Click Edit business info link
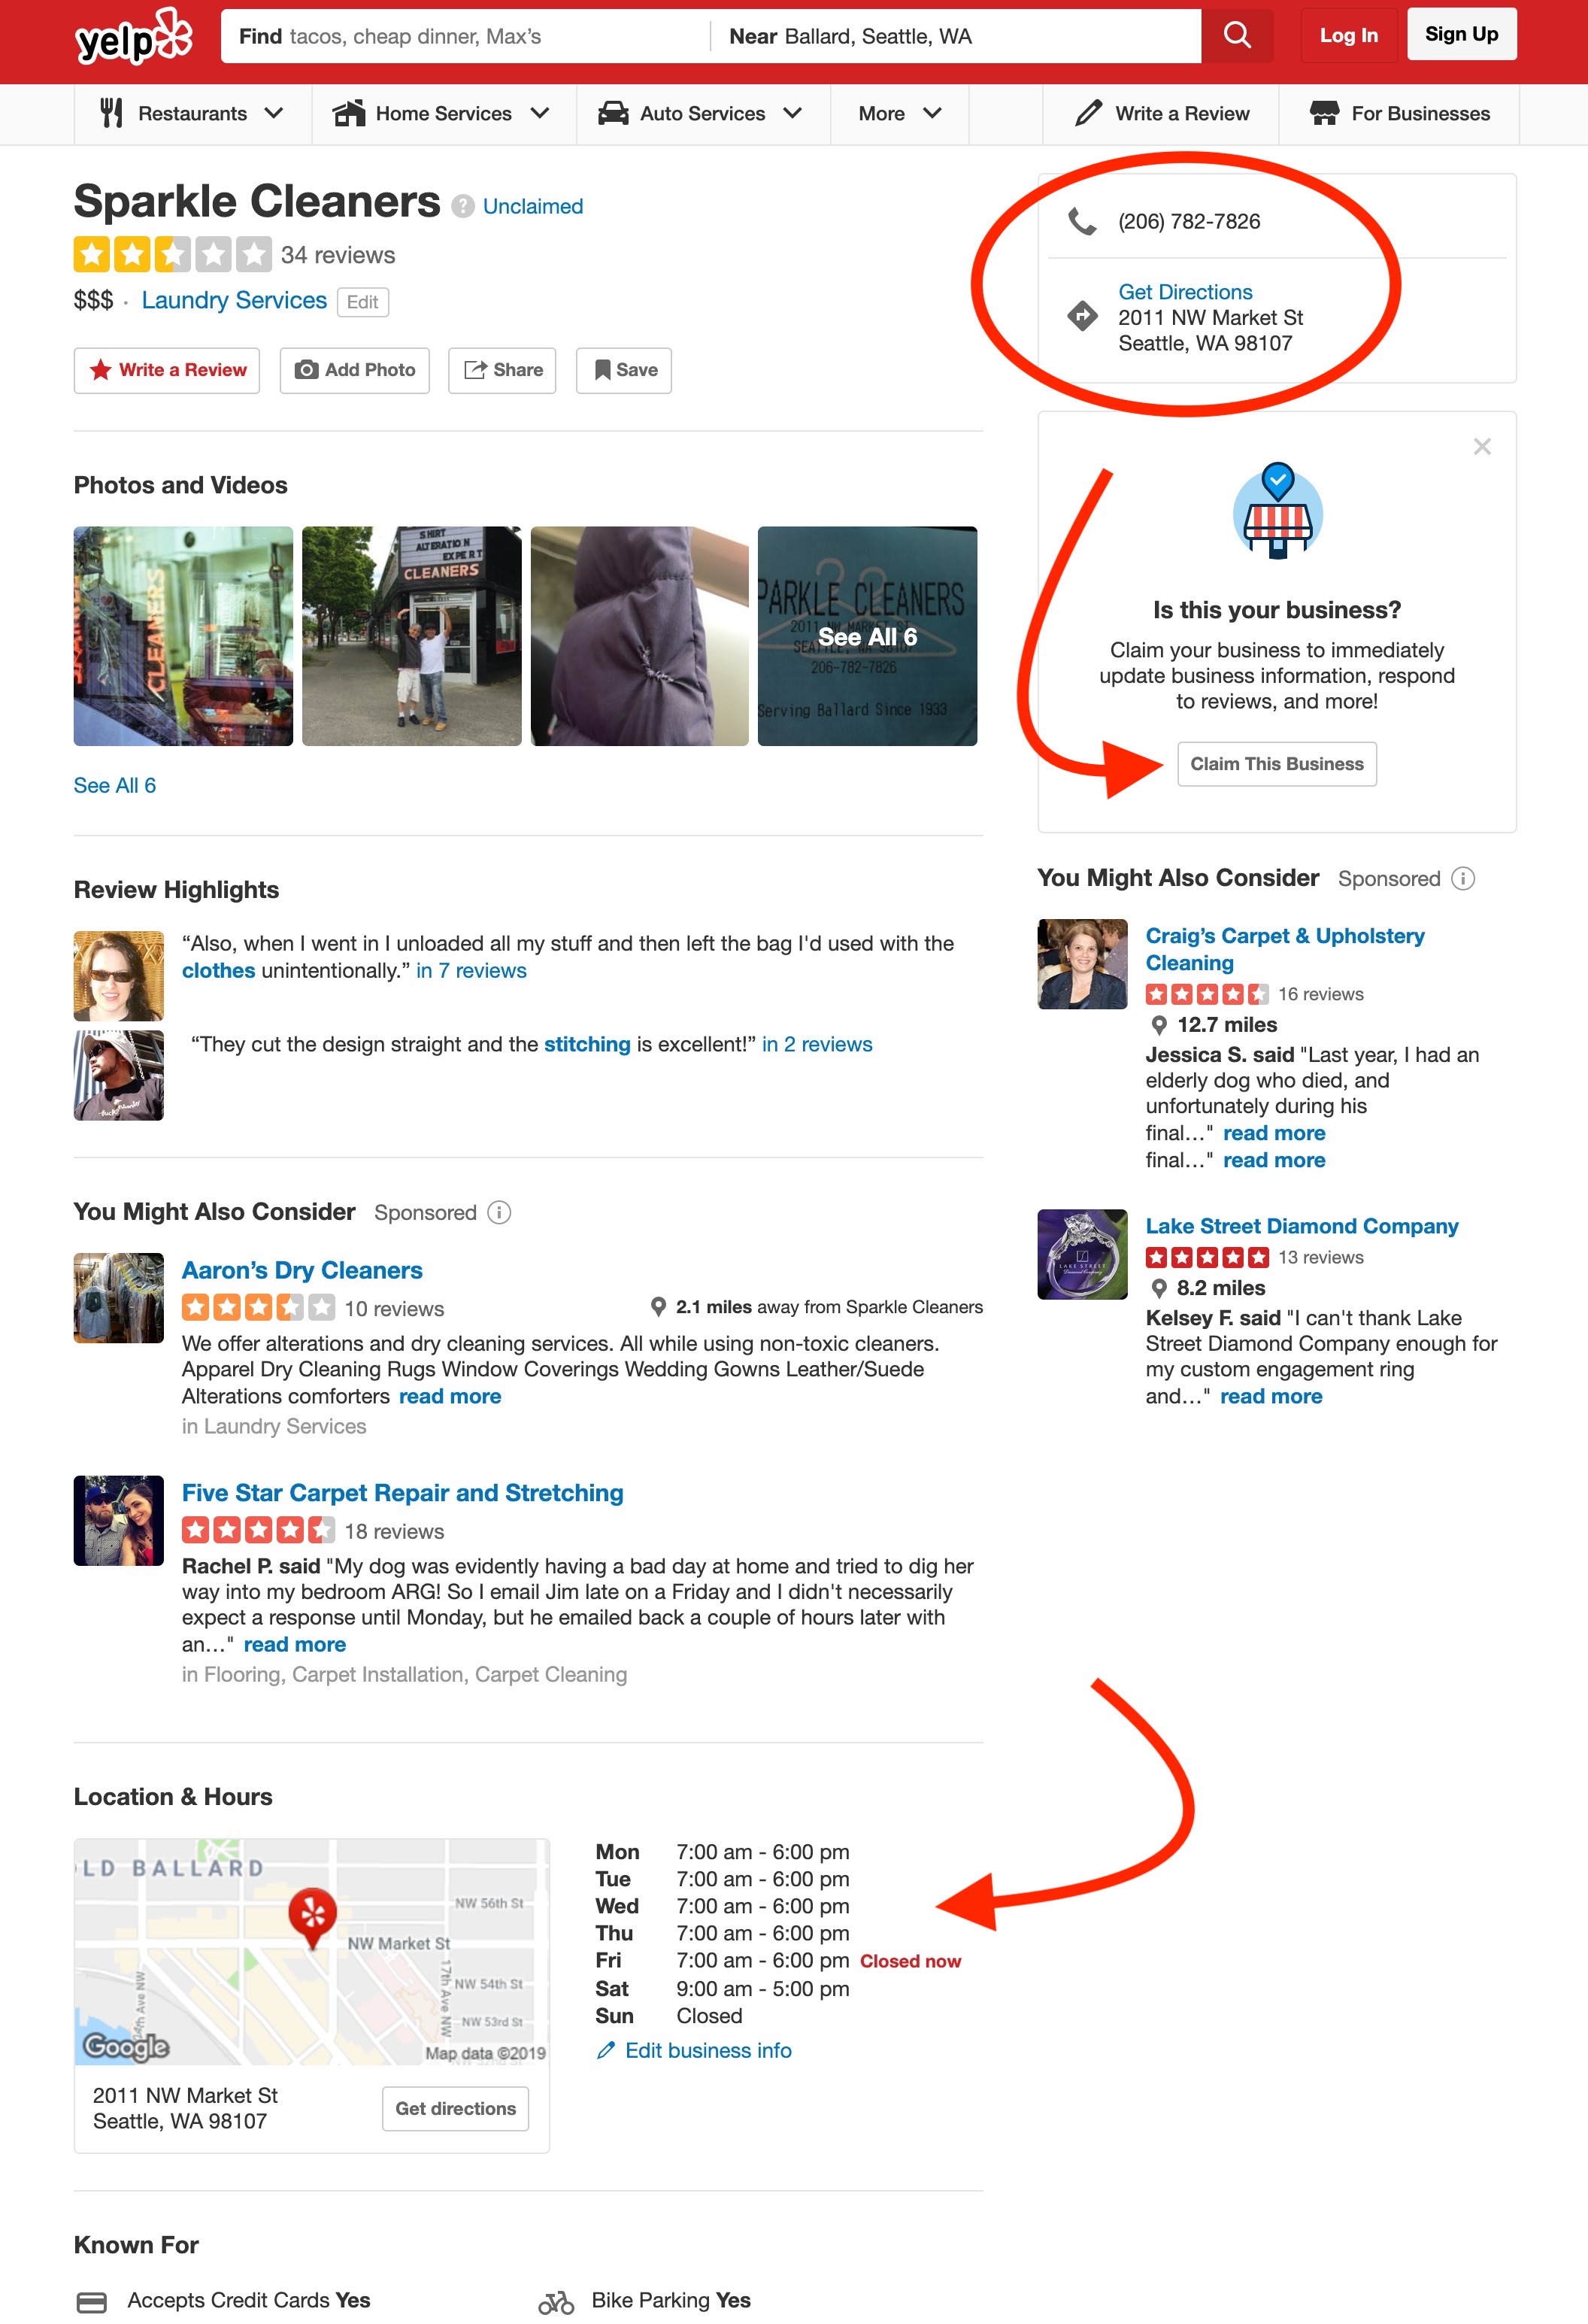The height and width of the screenshot is (2324, 1588). (x=708, y=2050)
